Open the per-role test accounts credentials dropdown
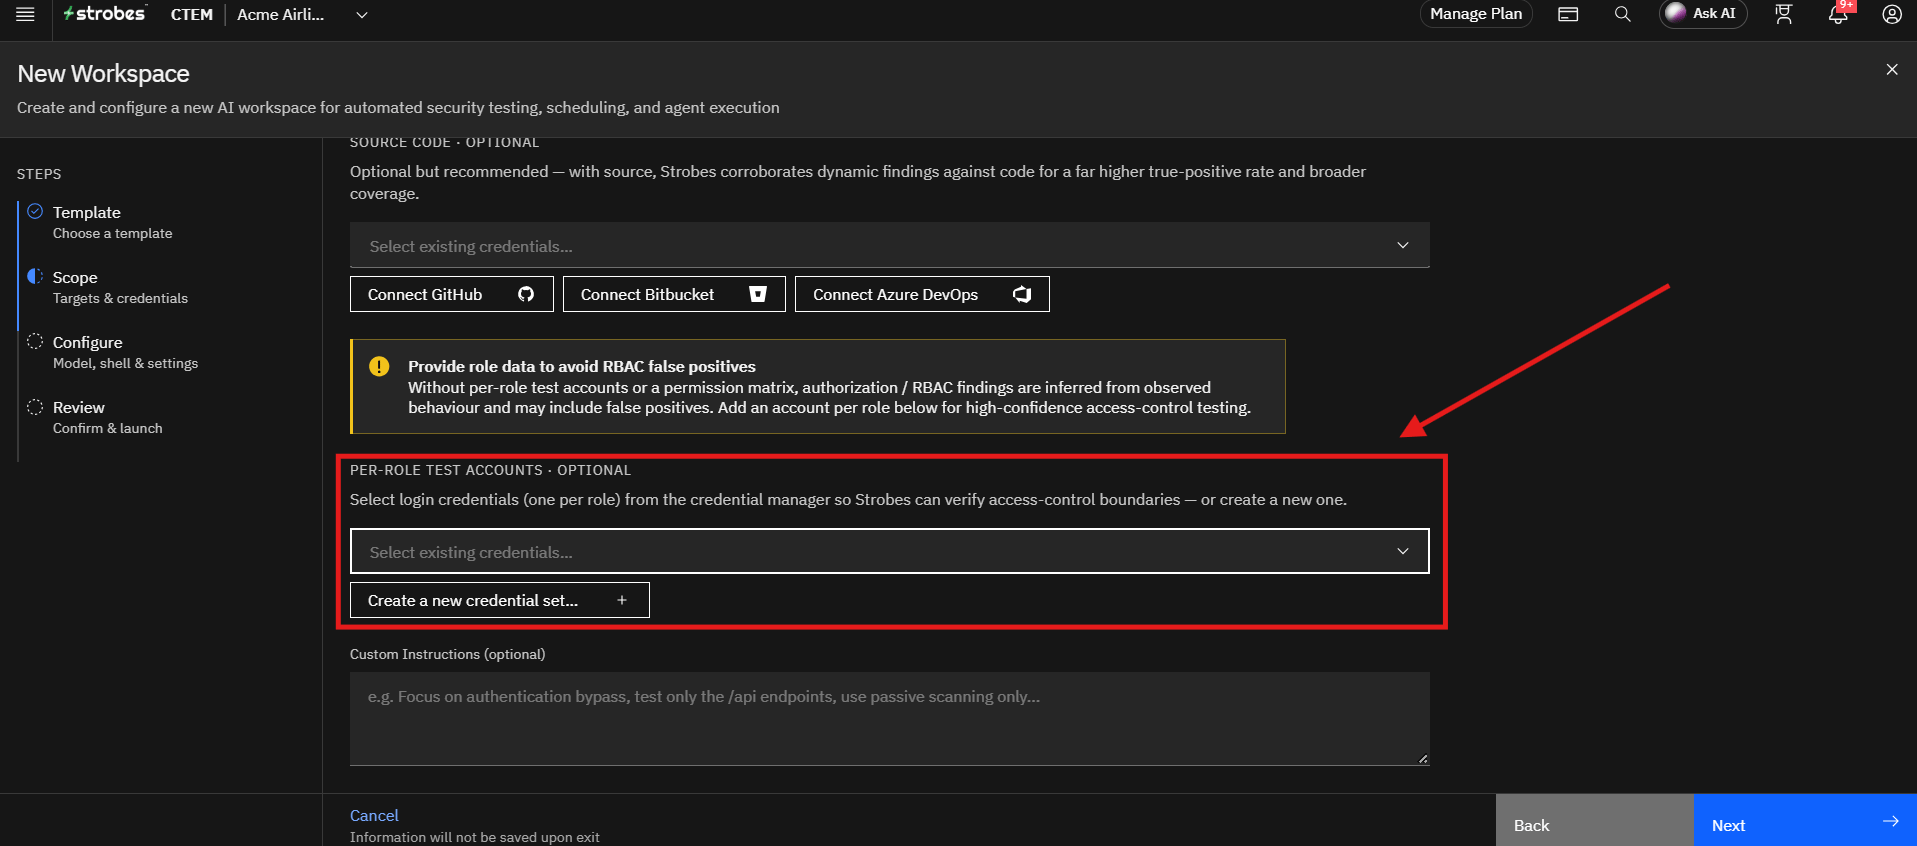The height and width of the screenshot is (846, 1917). pos(889,551)
